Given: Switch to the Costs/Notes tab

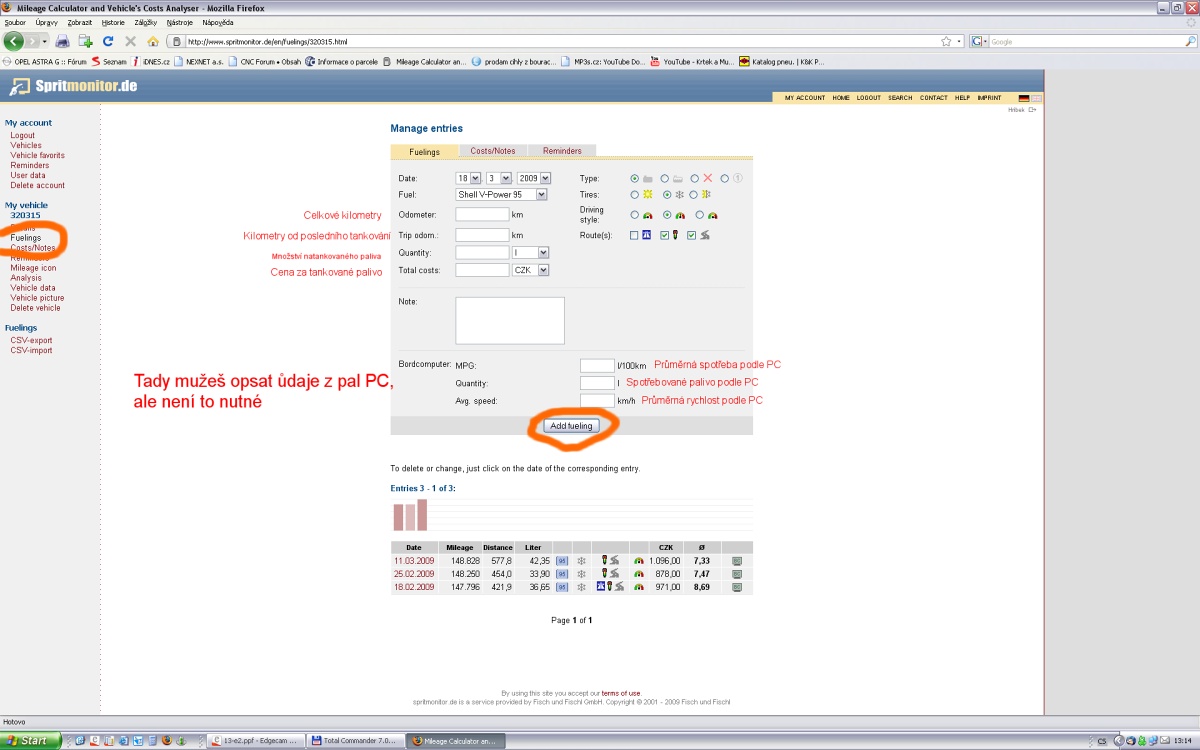Looking at the screenshot, I should [x=493, y=151].
